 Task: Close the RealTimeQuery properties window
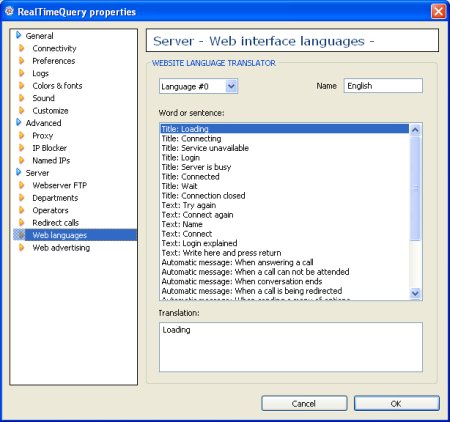pyautogui.click(x=438, y=11)
